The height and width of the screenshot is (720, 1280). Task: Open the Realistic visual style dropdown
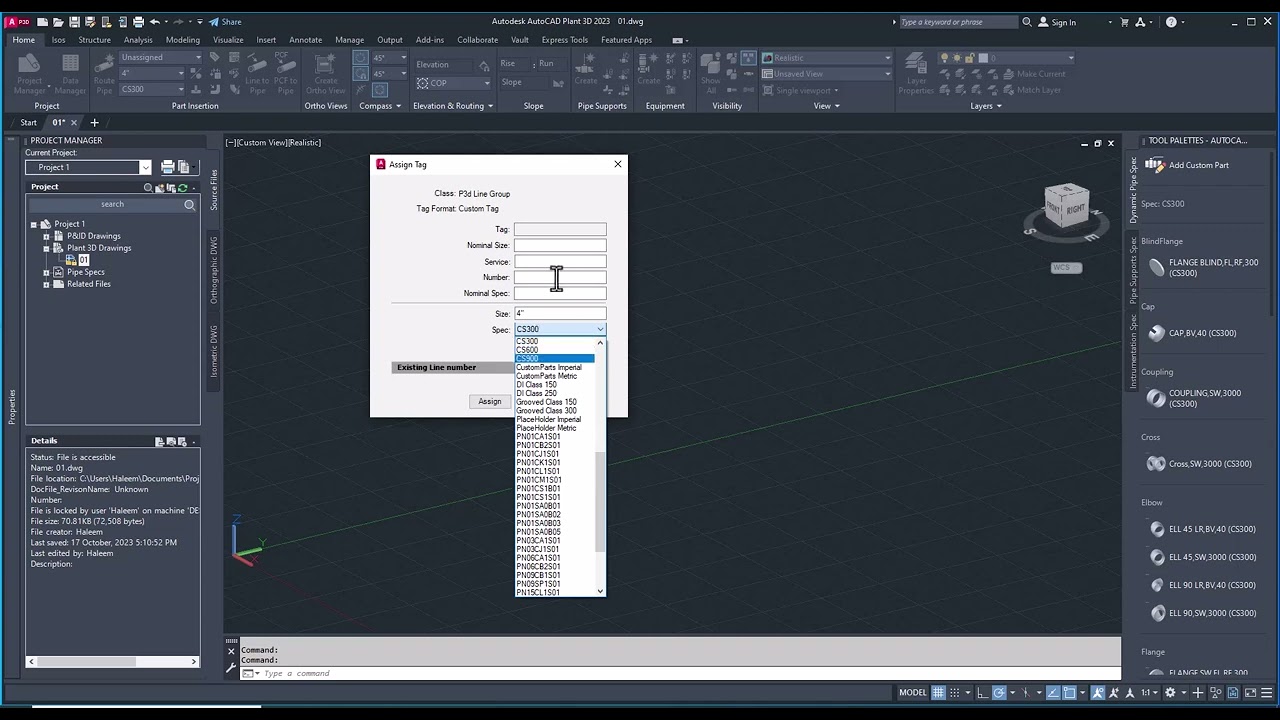point(826,58)
